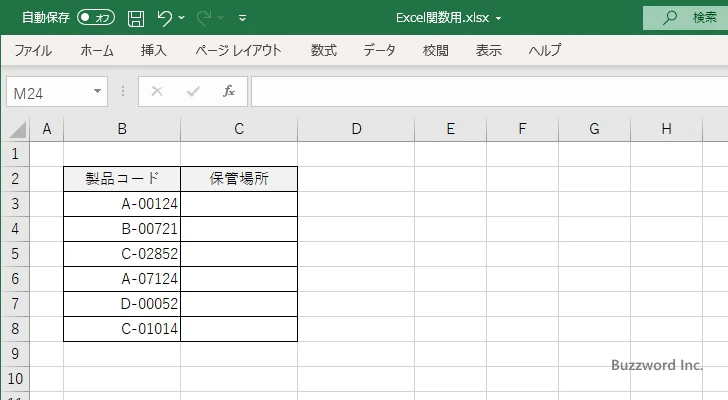This screenshot has width=728, height=400.
Task: Select cell containing A-00124
Action: (122, 204)
